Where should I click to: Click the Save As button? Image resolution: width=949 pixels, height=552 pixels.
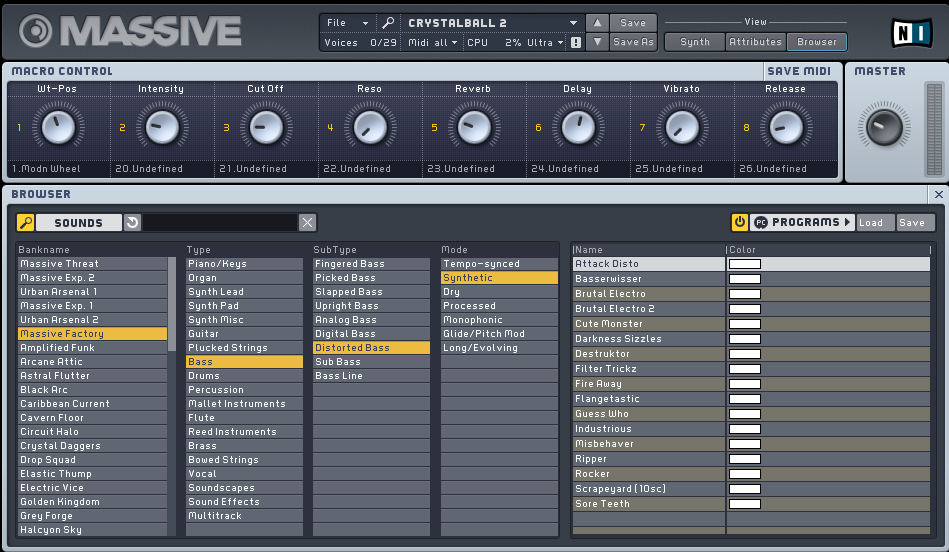point(633,42)
